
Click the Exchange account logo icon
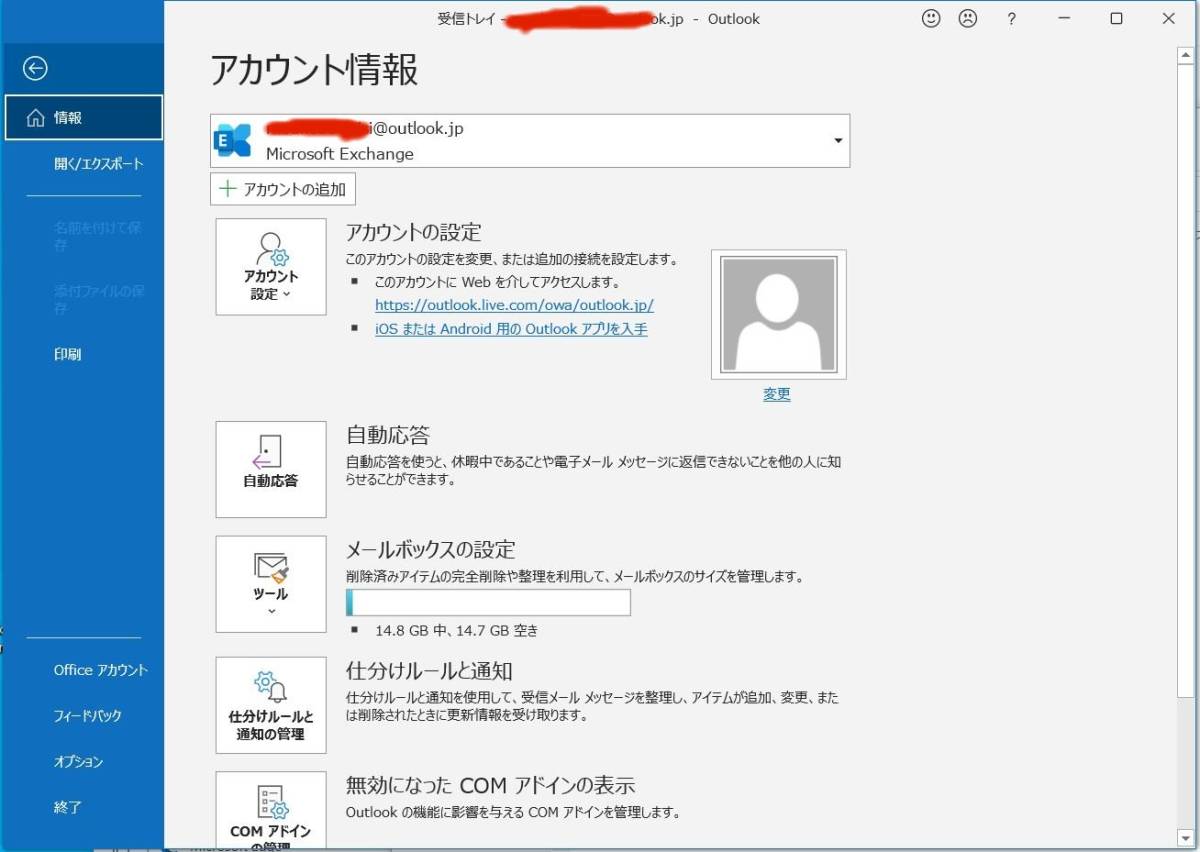pyautogui.click(x=234, y=141)
